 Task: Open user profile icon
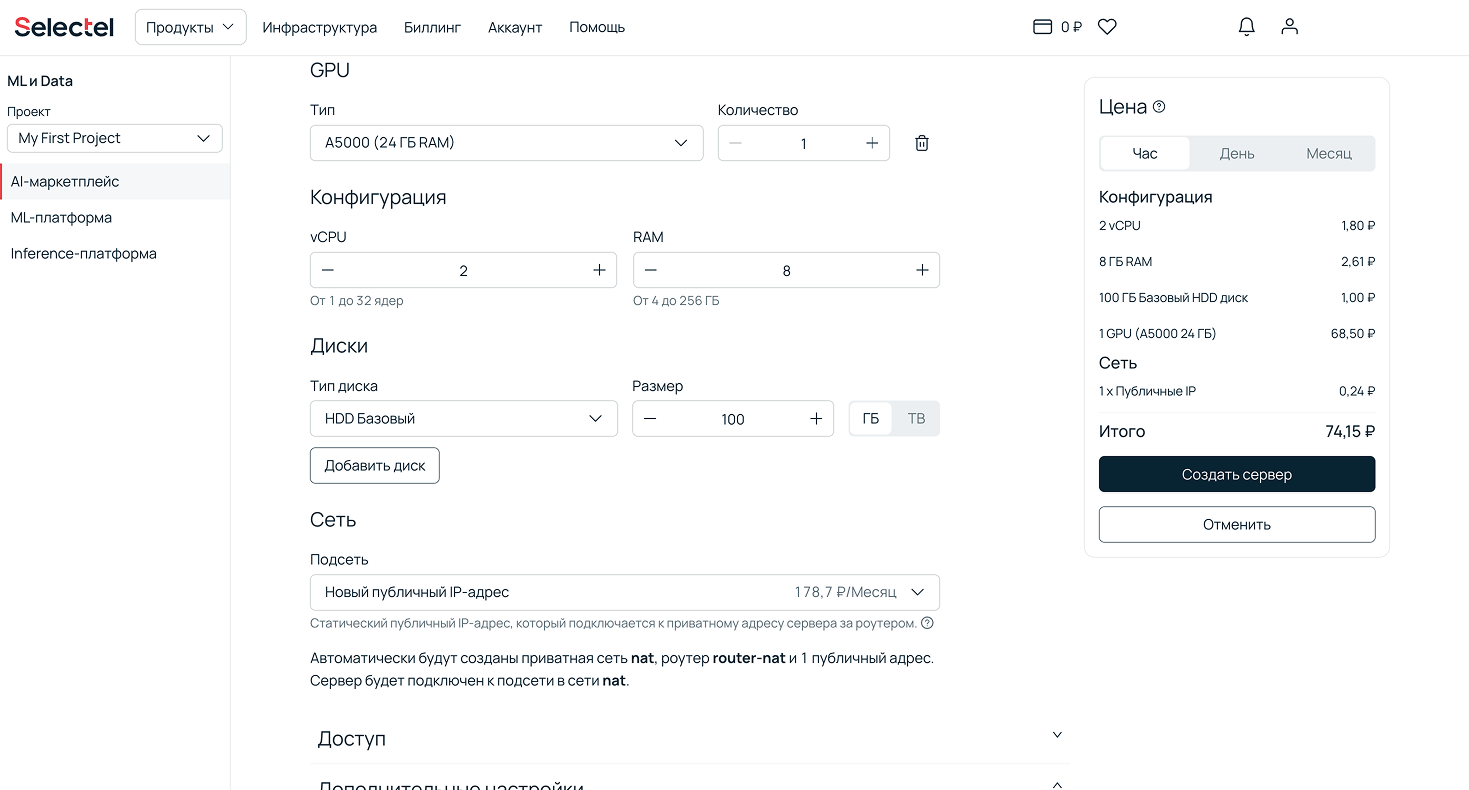point(1289,27)
